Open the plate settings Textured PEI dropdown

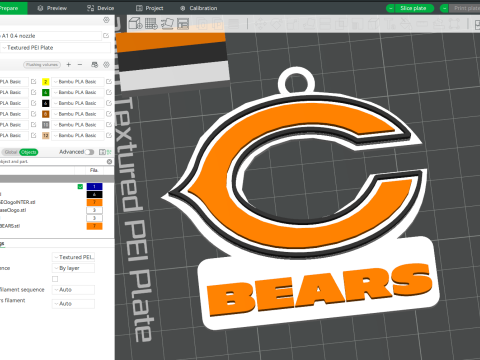[x=73, y=257]
